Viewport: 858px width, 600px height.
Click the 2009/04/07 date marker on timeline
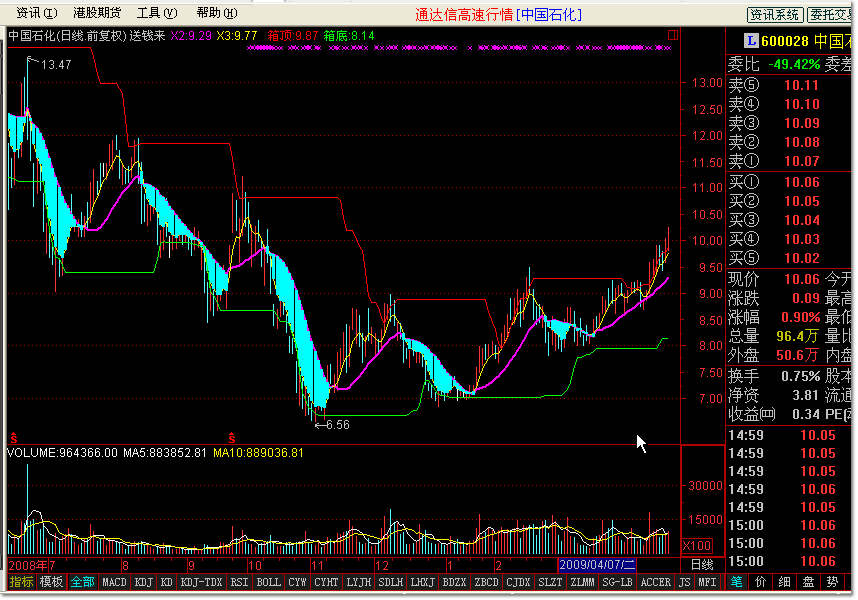[596, 565]
